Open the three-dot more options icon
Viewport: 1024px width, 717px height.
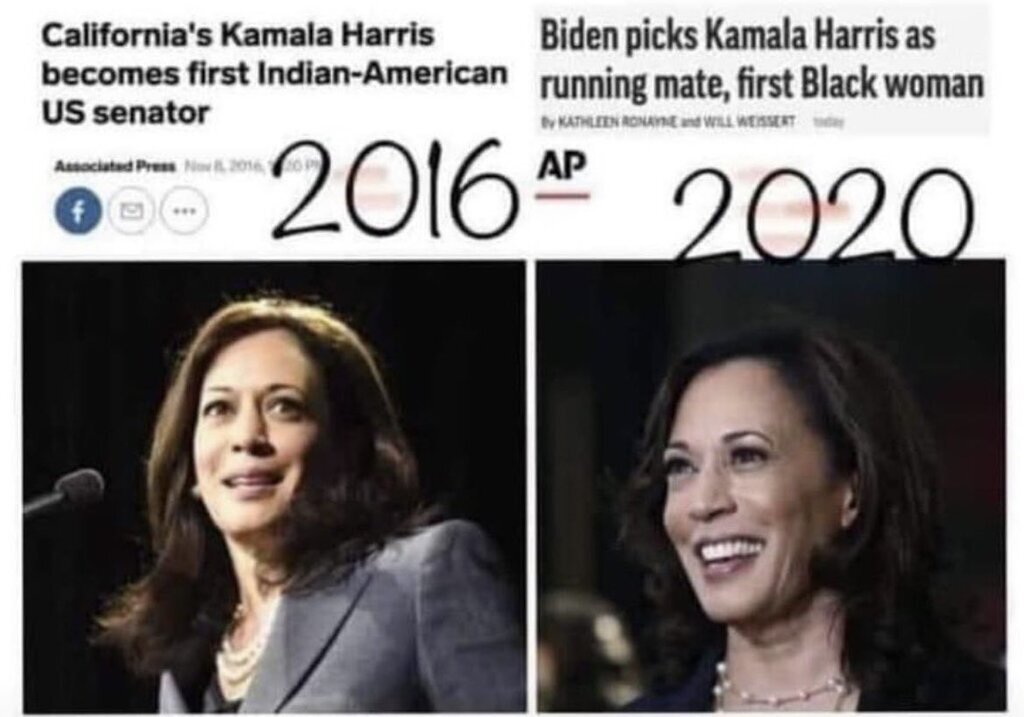coord(183,212)
